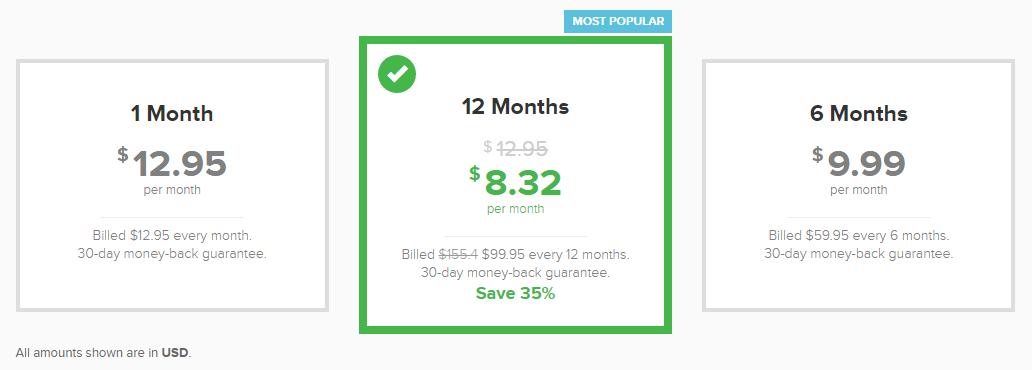Click the green checkmark icon
This screenshot has width=1032, height=370.
[397, 74]
